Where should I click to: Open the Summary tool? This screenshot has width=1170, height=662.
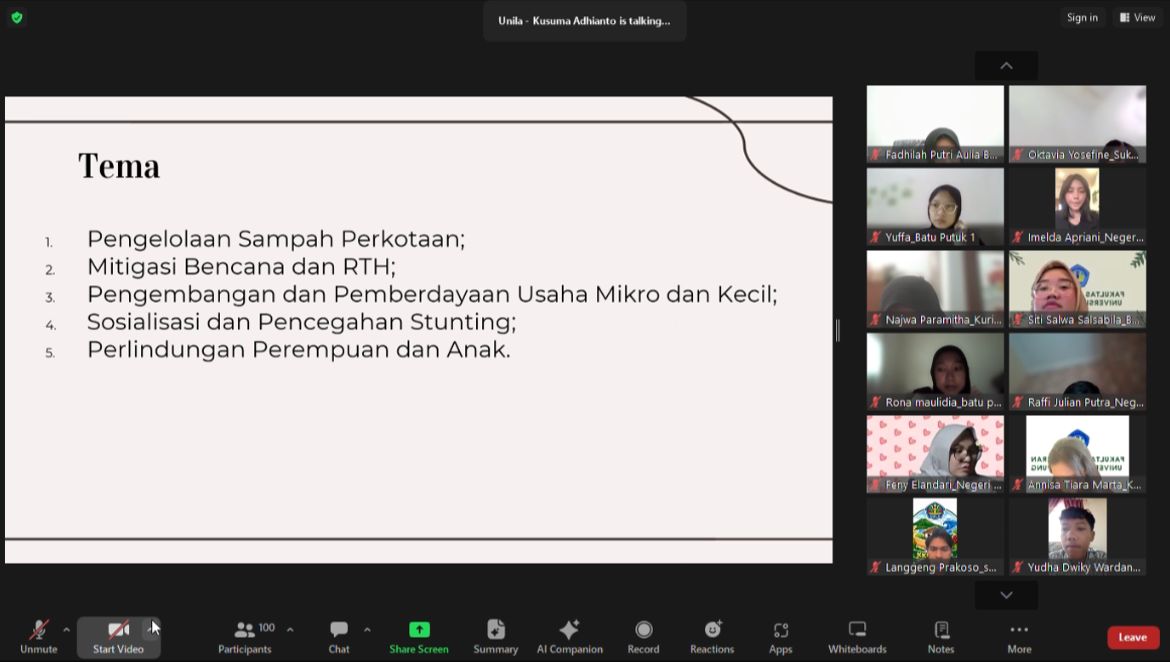(495, 636)
